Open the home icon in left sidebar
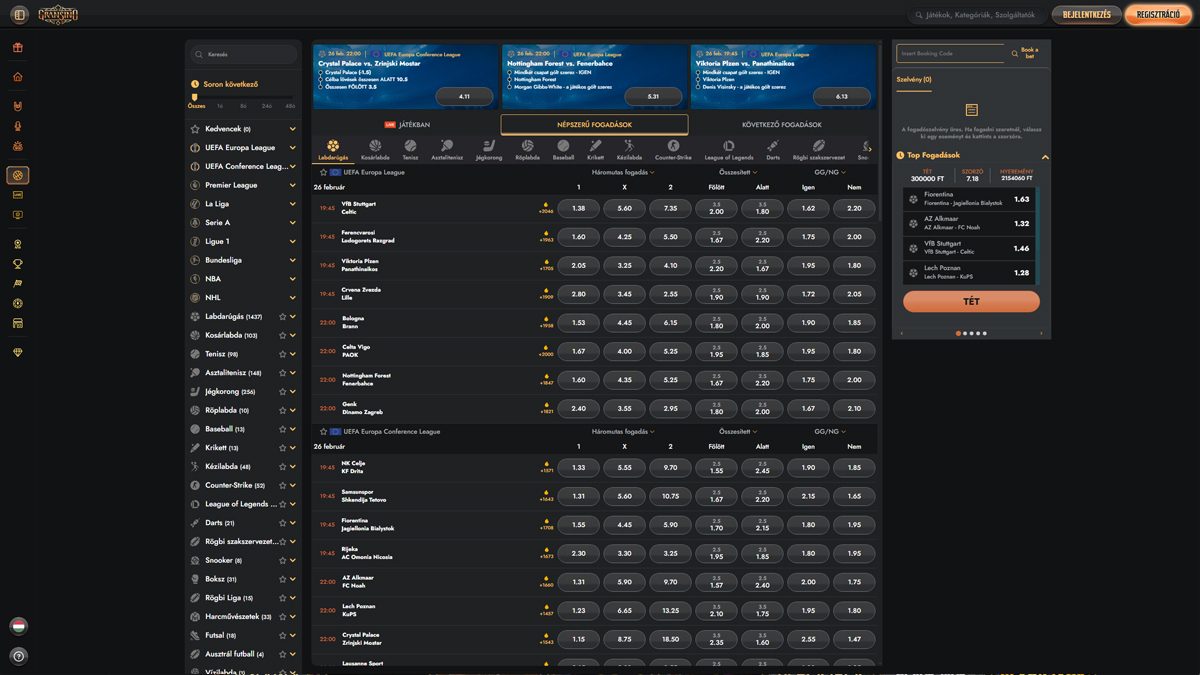1200x675 pixels. click(18, 77)
